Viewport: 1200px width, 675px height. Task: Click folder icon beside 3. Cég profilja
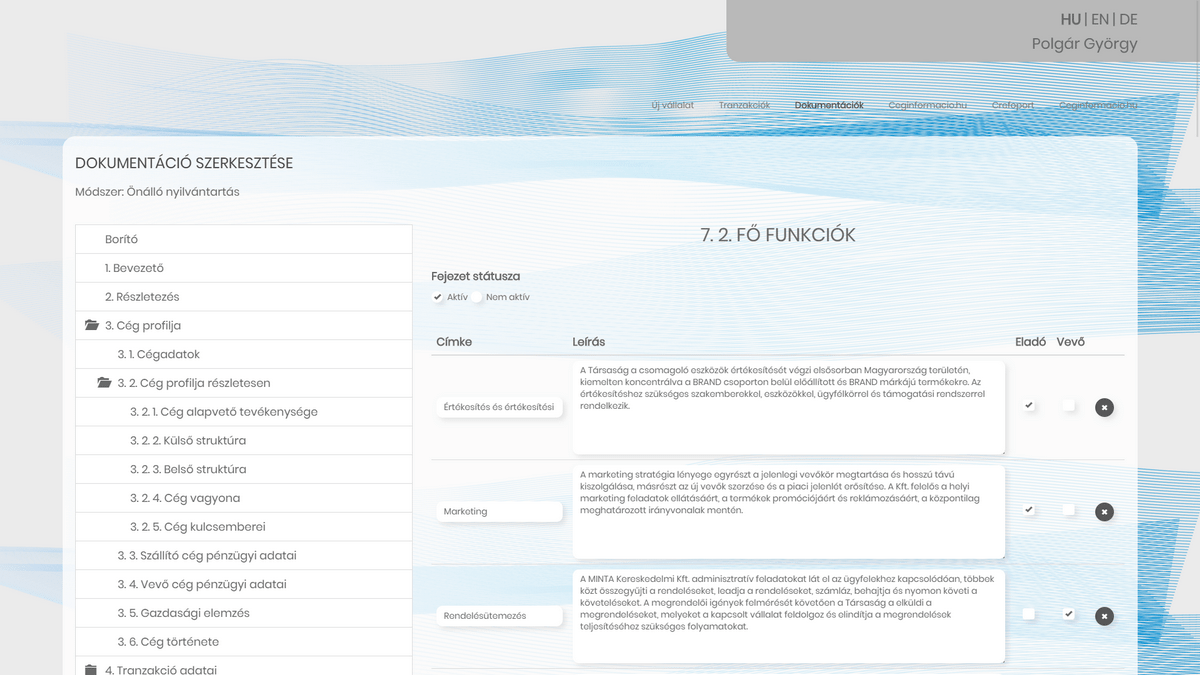click(x=92, y=326)
